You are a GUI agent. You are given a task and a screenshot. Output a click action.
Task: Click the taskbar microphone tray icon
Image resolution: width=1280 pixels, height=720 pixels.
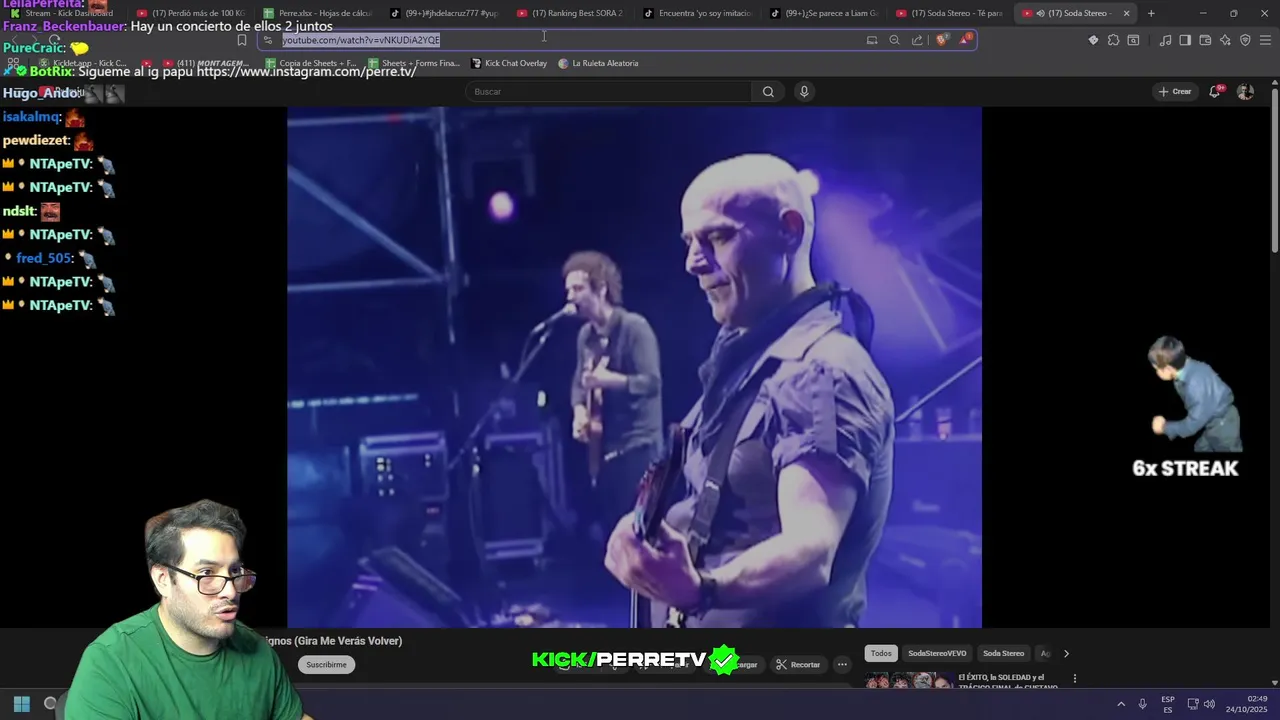pos(1143,704)
